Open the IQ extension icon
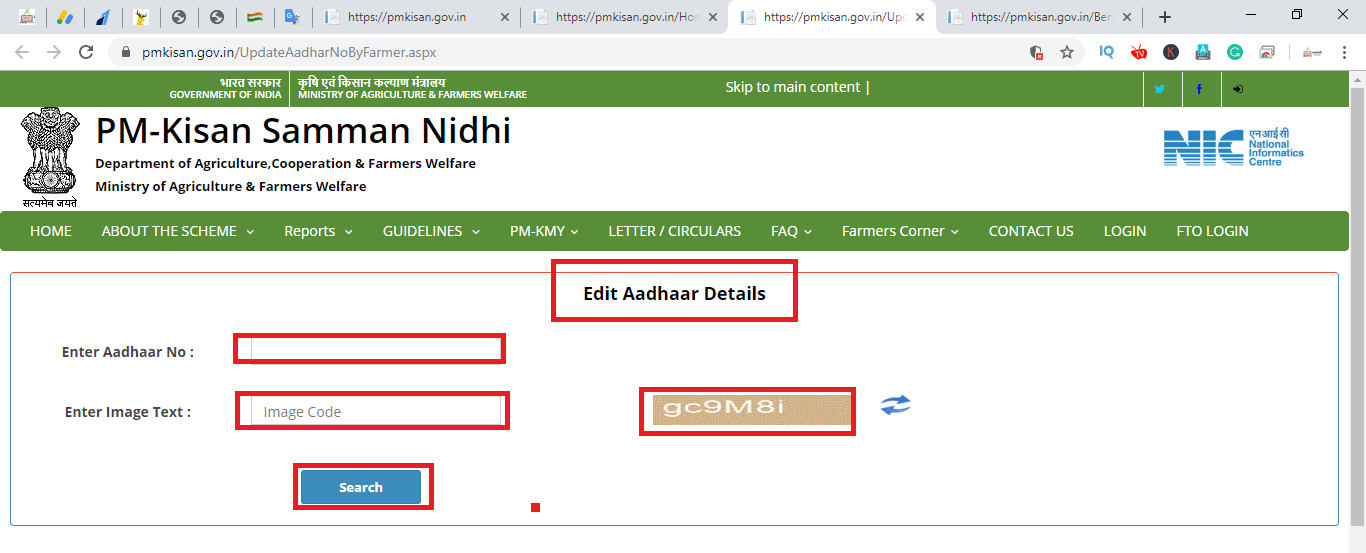 [x=1106, y=52]
